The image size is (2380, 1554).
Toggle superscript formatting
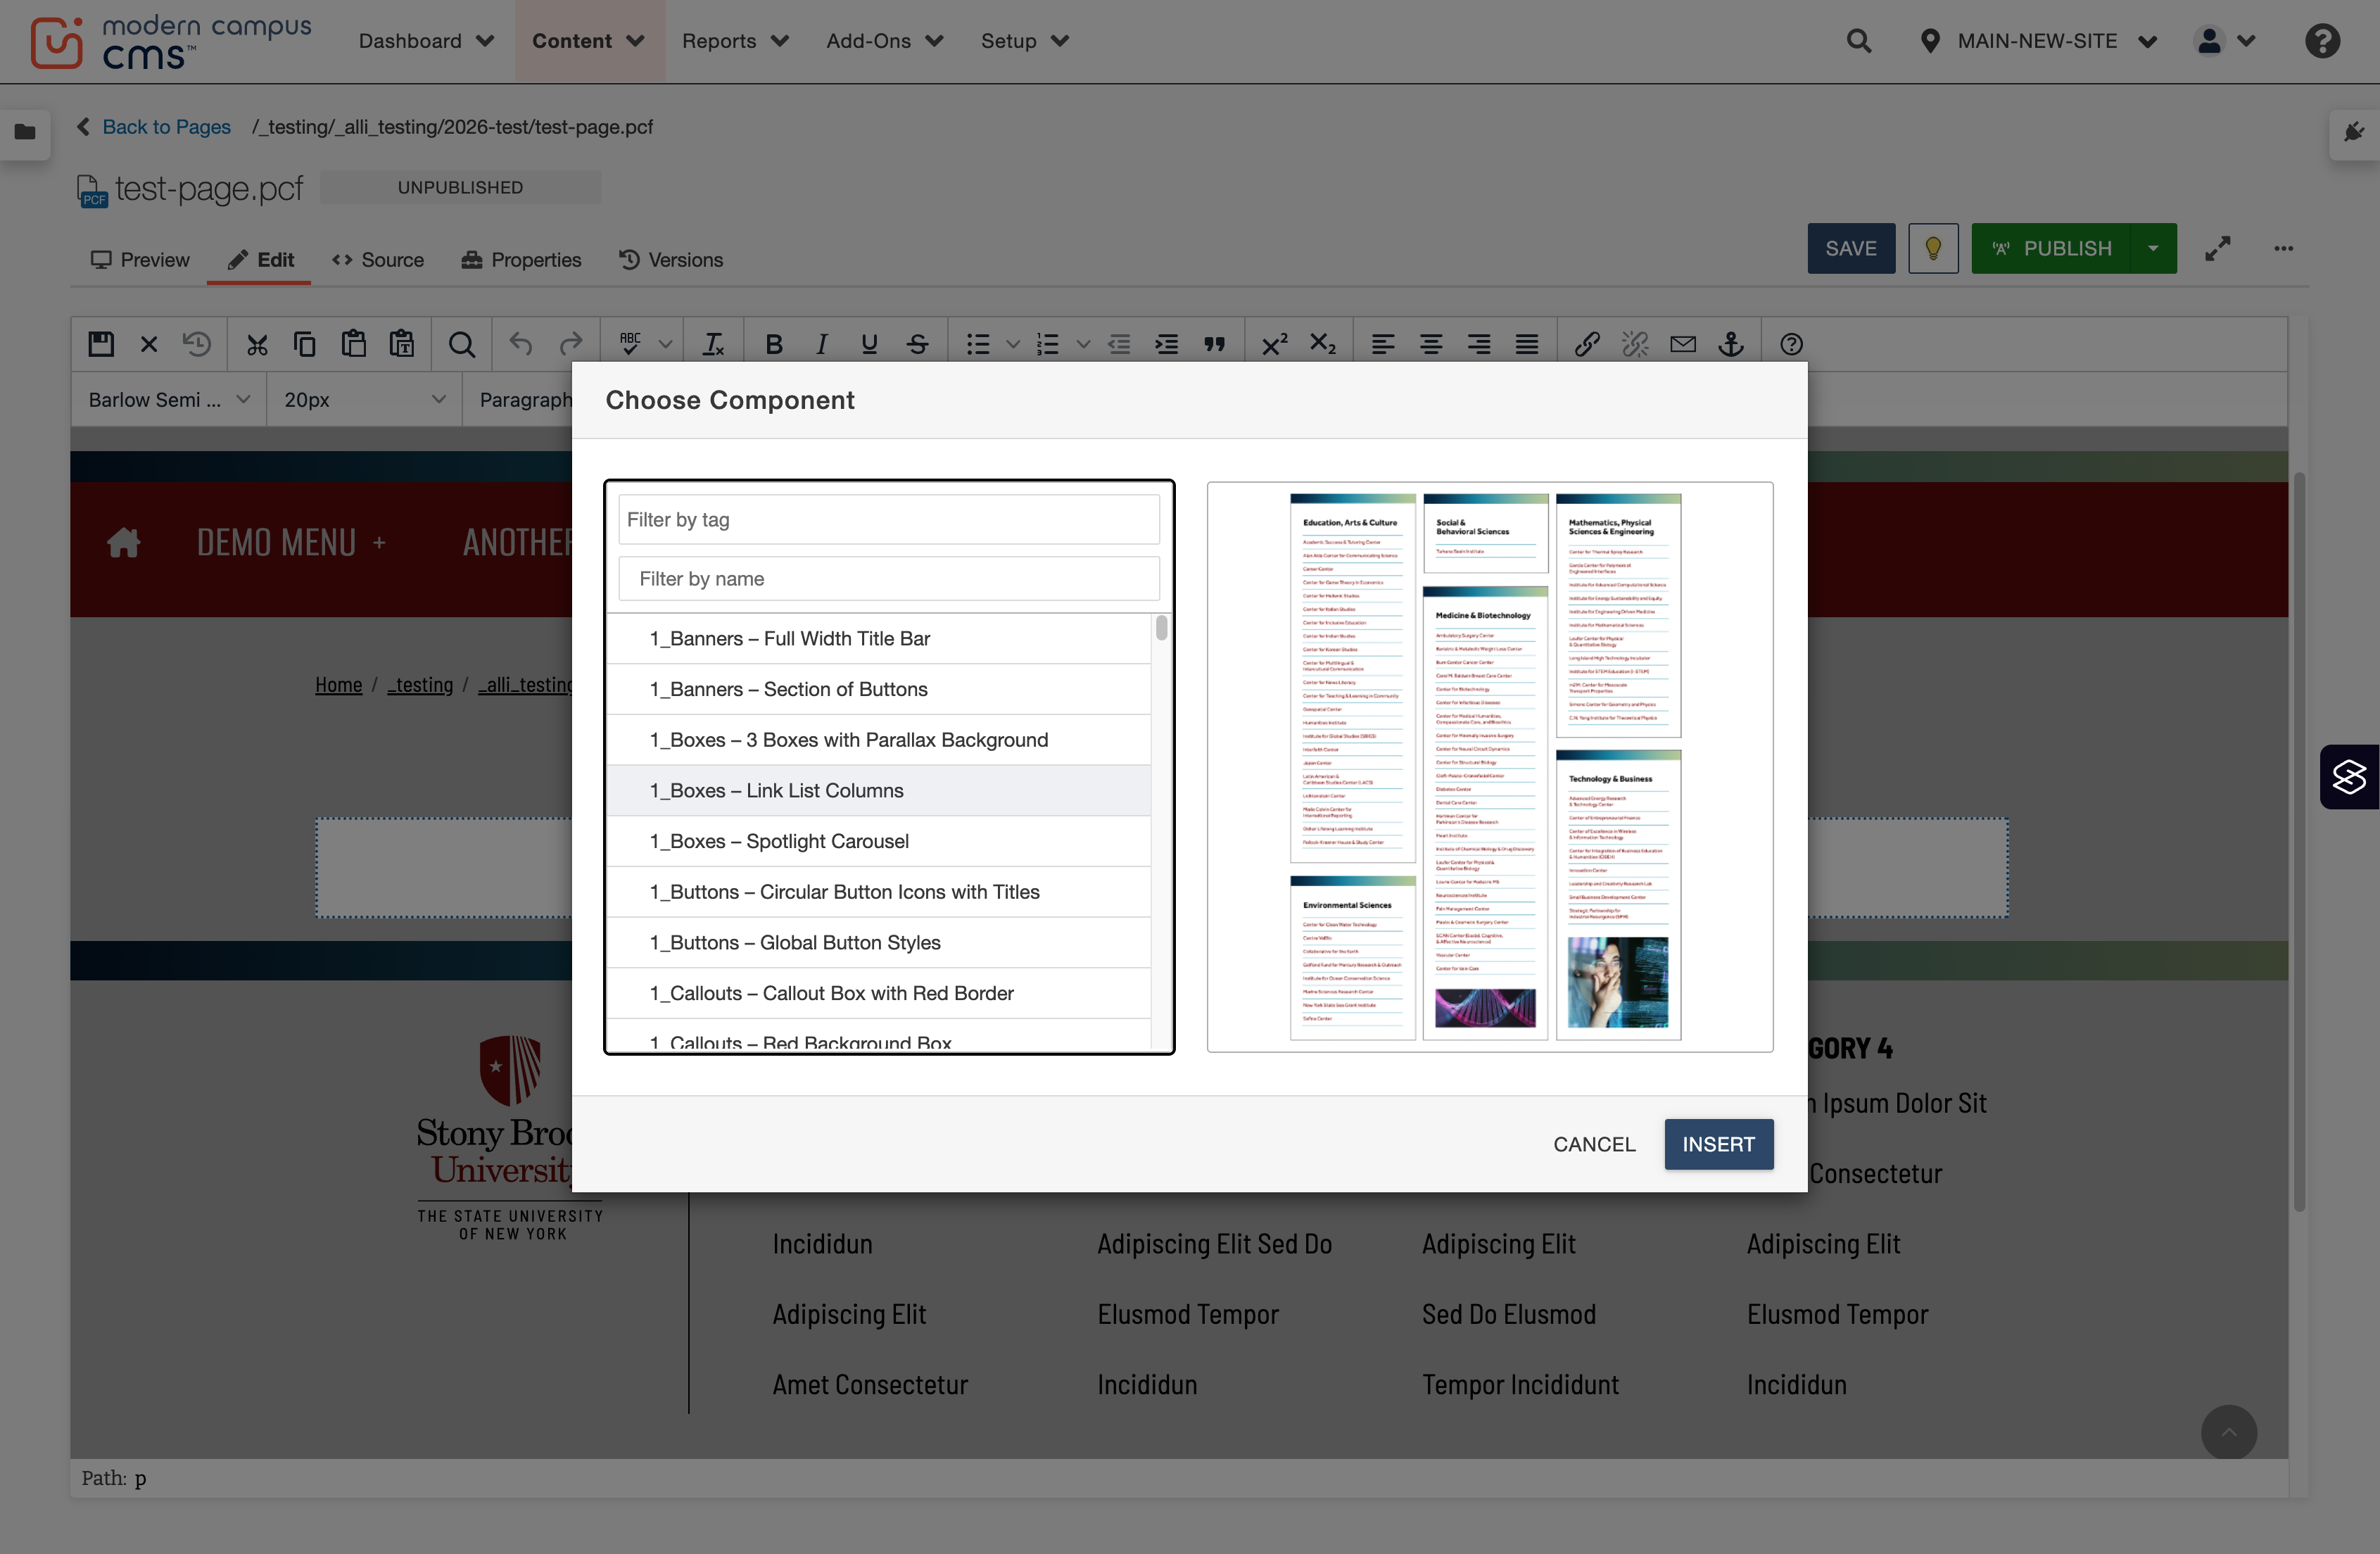click(x=1274, y=344)
